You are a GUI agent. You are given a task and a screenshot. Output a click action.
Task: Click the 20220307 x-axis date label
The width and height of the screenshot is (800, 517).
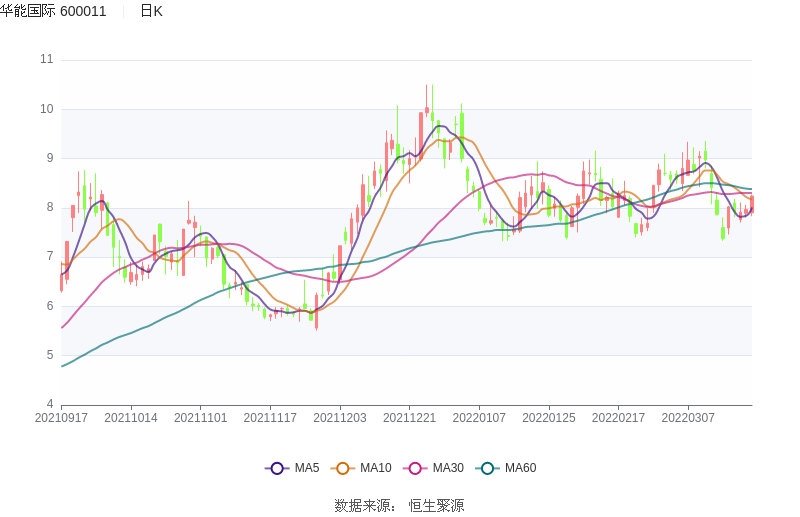[688, 418]
